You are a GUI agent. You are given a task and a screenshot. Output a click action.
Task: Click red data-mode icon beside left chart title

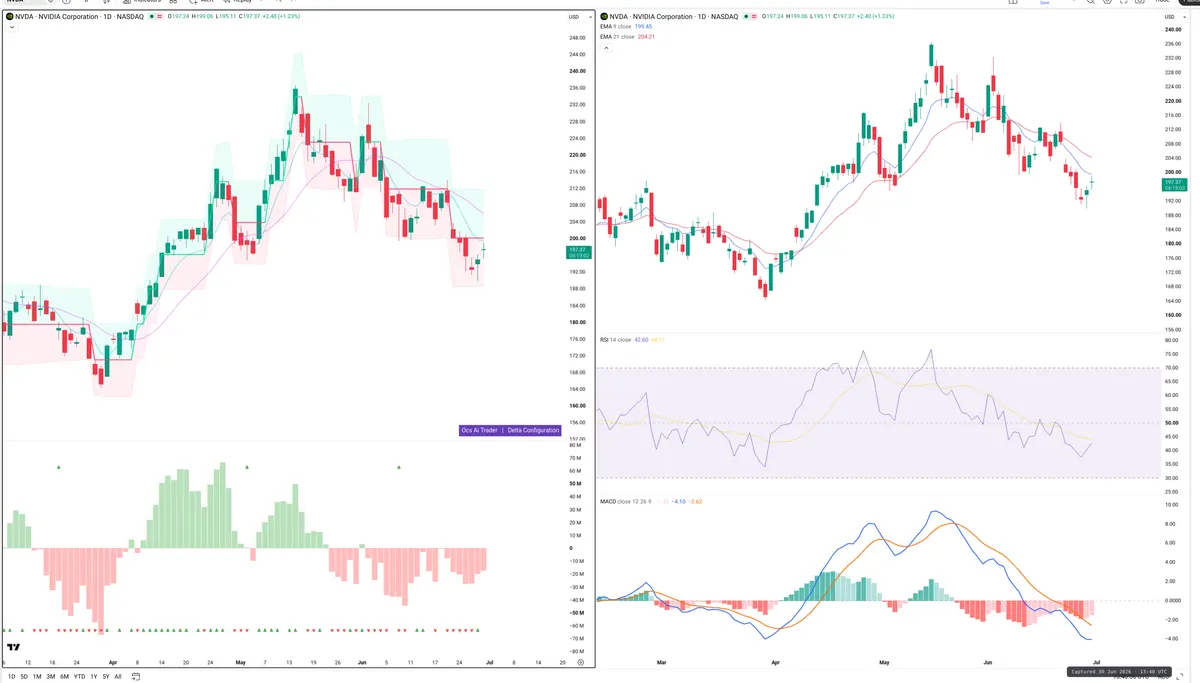point(161,17)
